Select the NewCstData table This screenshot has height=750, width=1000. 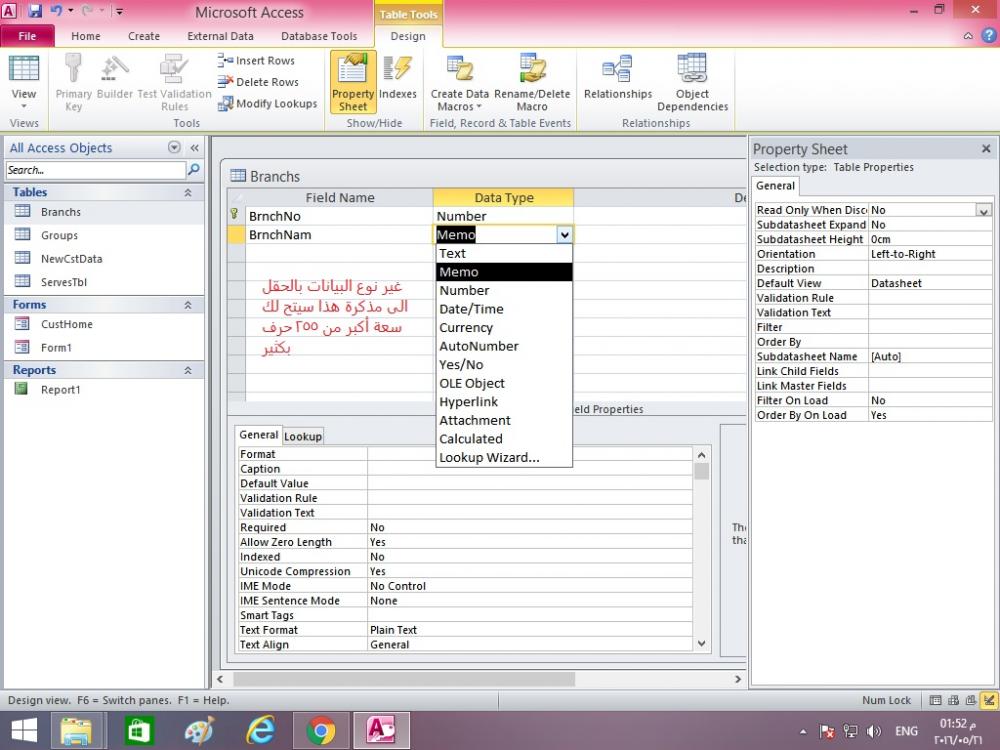104,259
